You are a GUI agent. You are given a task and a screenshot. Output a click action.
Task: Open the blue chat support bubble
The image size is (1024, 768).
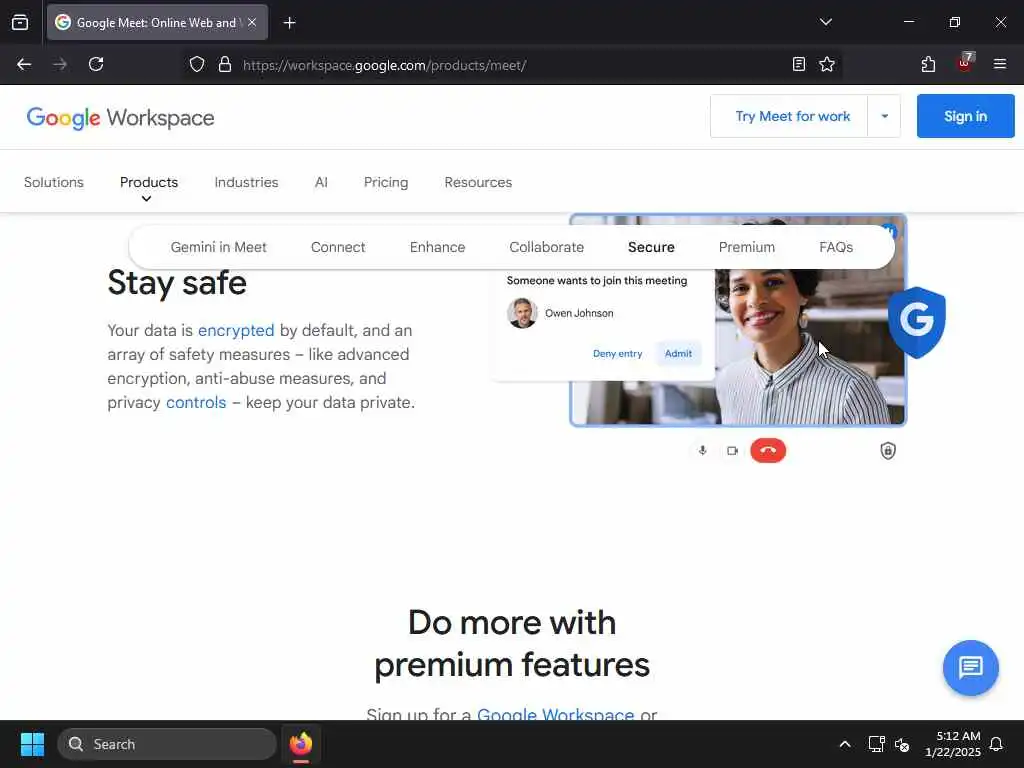[970, 667]
